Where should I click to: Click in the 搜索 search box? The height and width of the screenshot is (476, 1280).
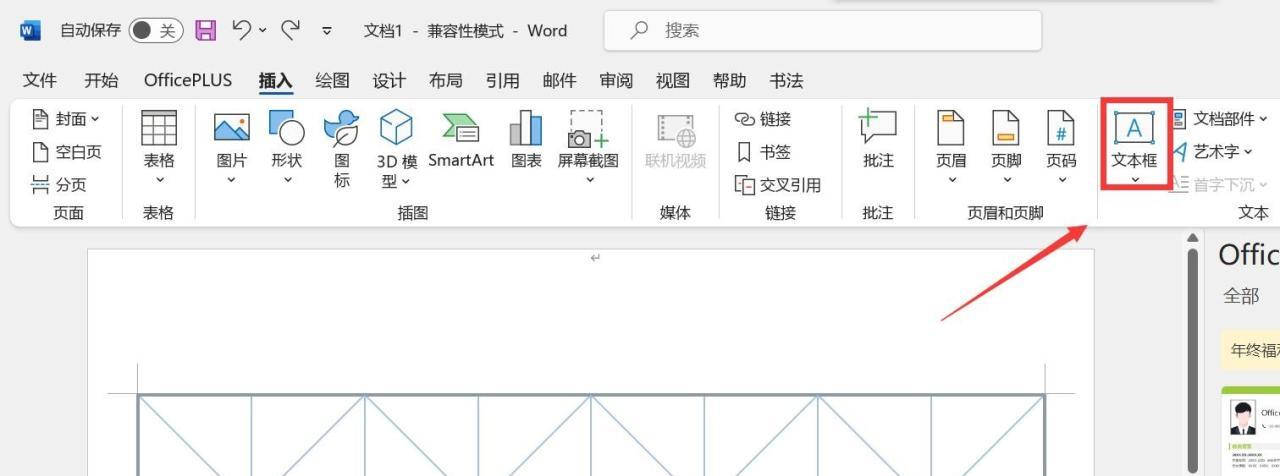coord(822,31)
